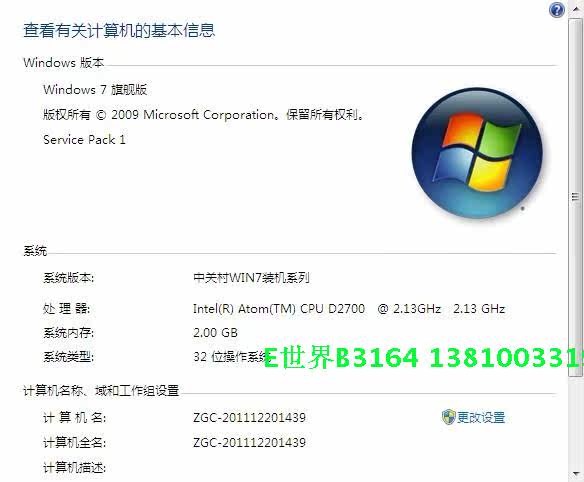The width and height of the screenshot is (584, 482).
Task: Open the 更改设置 link
Action: [x=481, y=418]
